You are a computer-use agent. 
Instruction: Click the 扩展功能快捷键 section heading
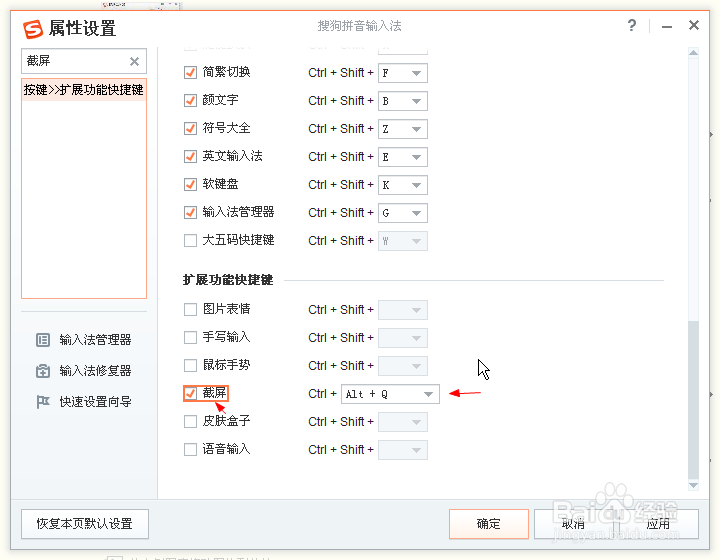[228, 280]
